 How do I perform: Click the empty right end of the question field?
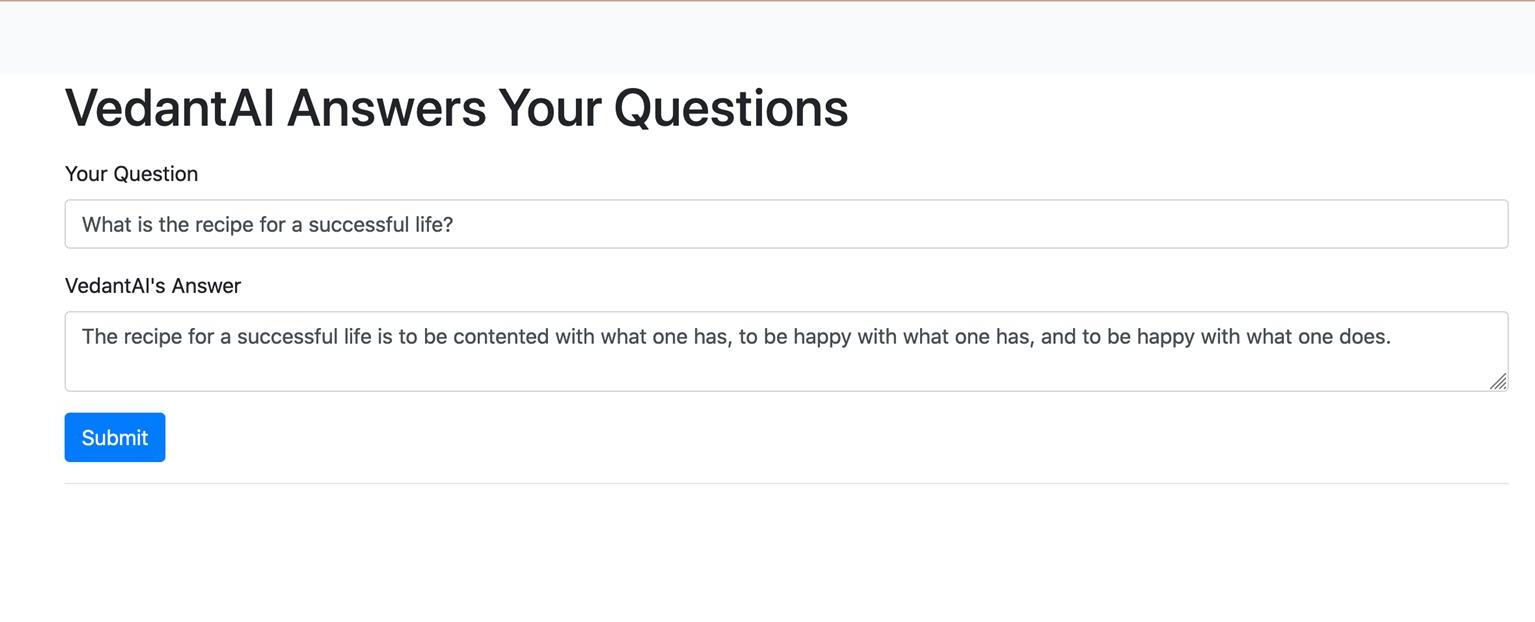(x=1300, y=224)
